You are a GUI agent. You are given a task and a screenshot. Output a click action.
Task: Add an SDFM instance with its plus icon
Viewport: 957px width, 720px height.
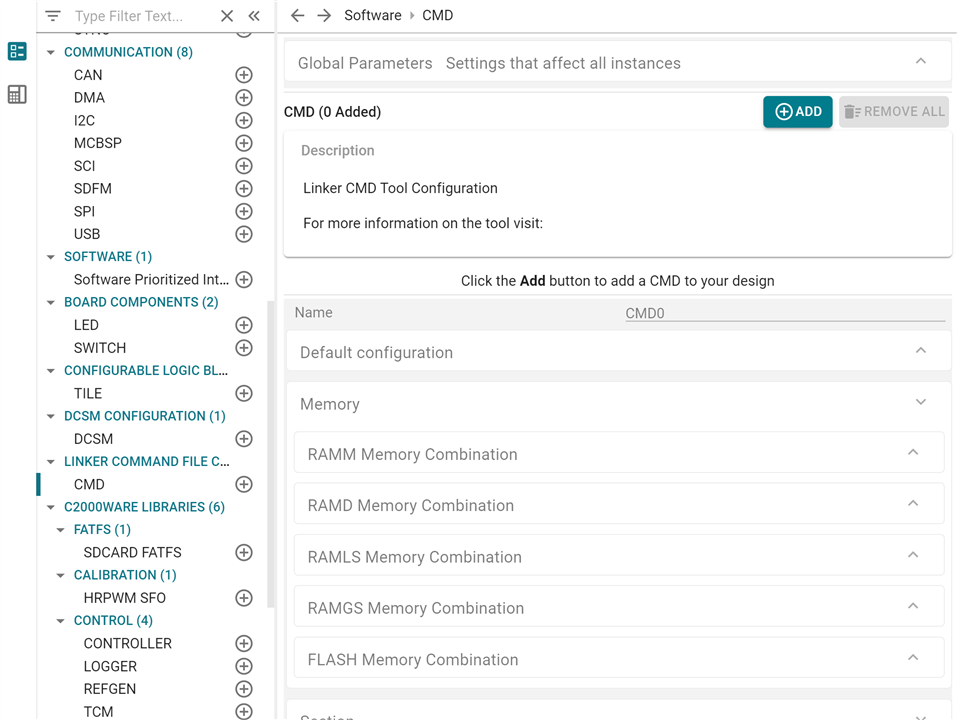pos(244,189)
